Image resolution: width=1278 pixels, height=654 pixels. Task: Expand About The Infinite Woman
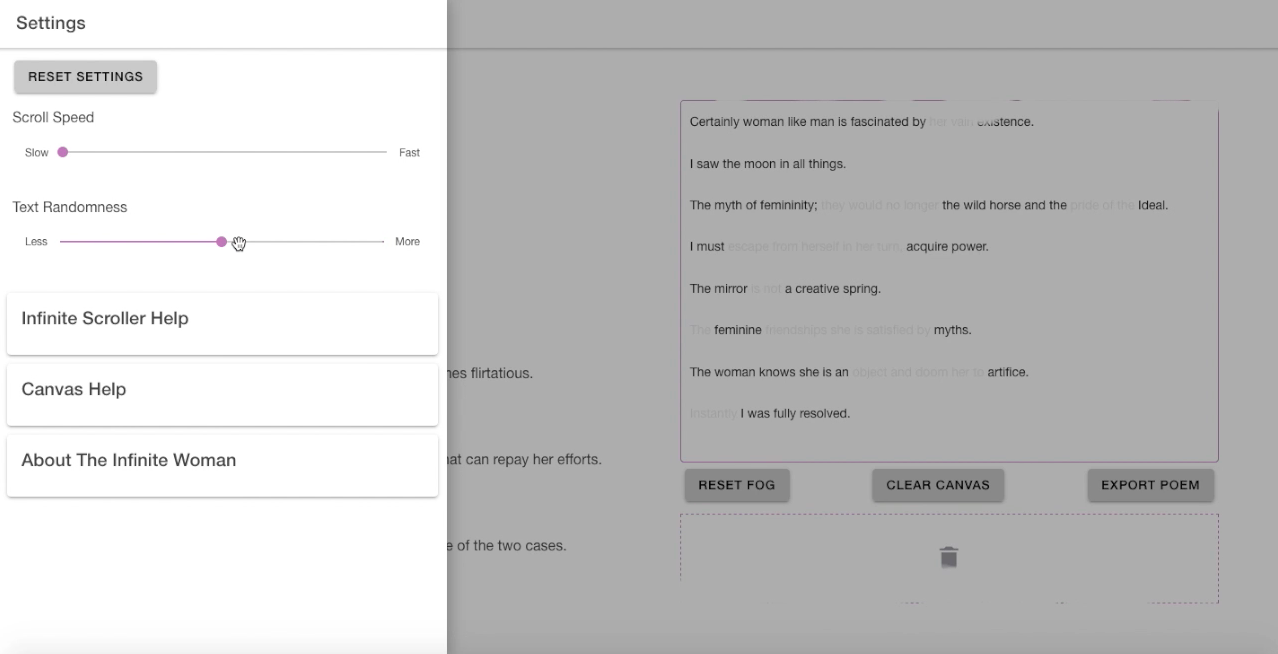coord(222,461)
